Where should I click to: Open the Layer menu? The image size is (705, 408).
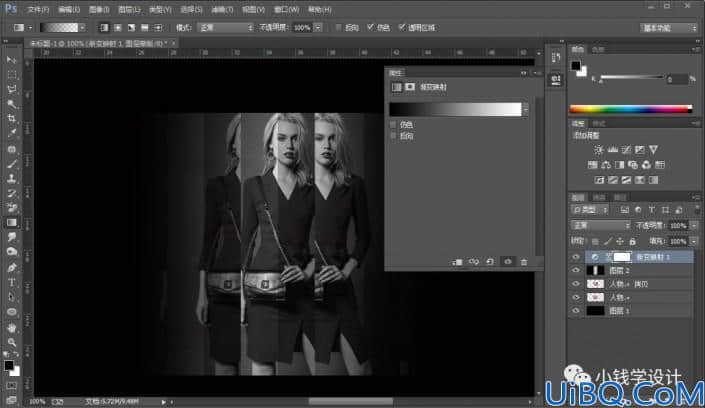click(129, 9)
